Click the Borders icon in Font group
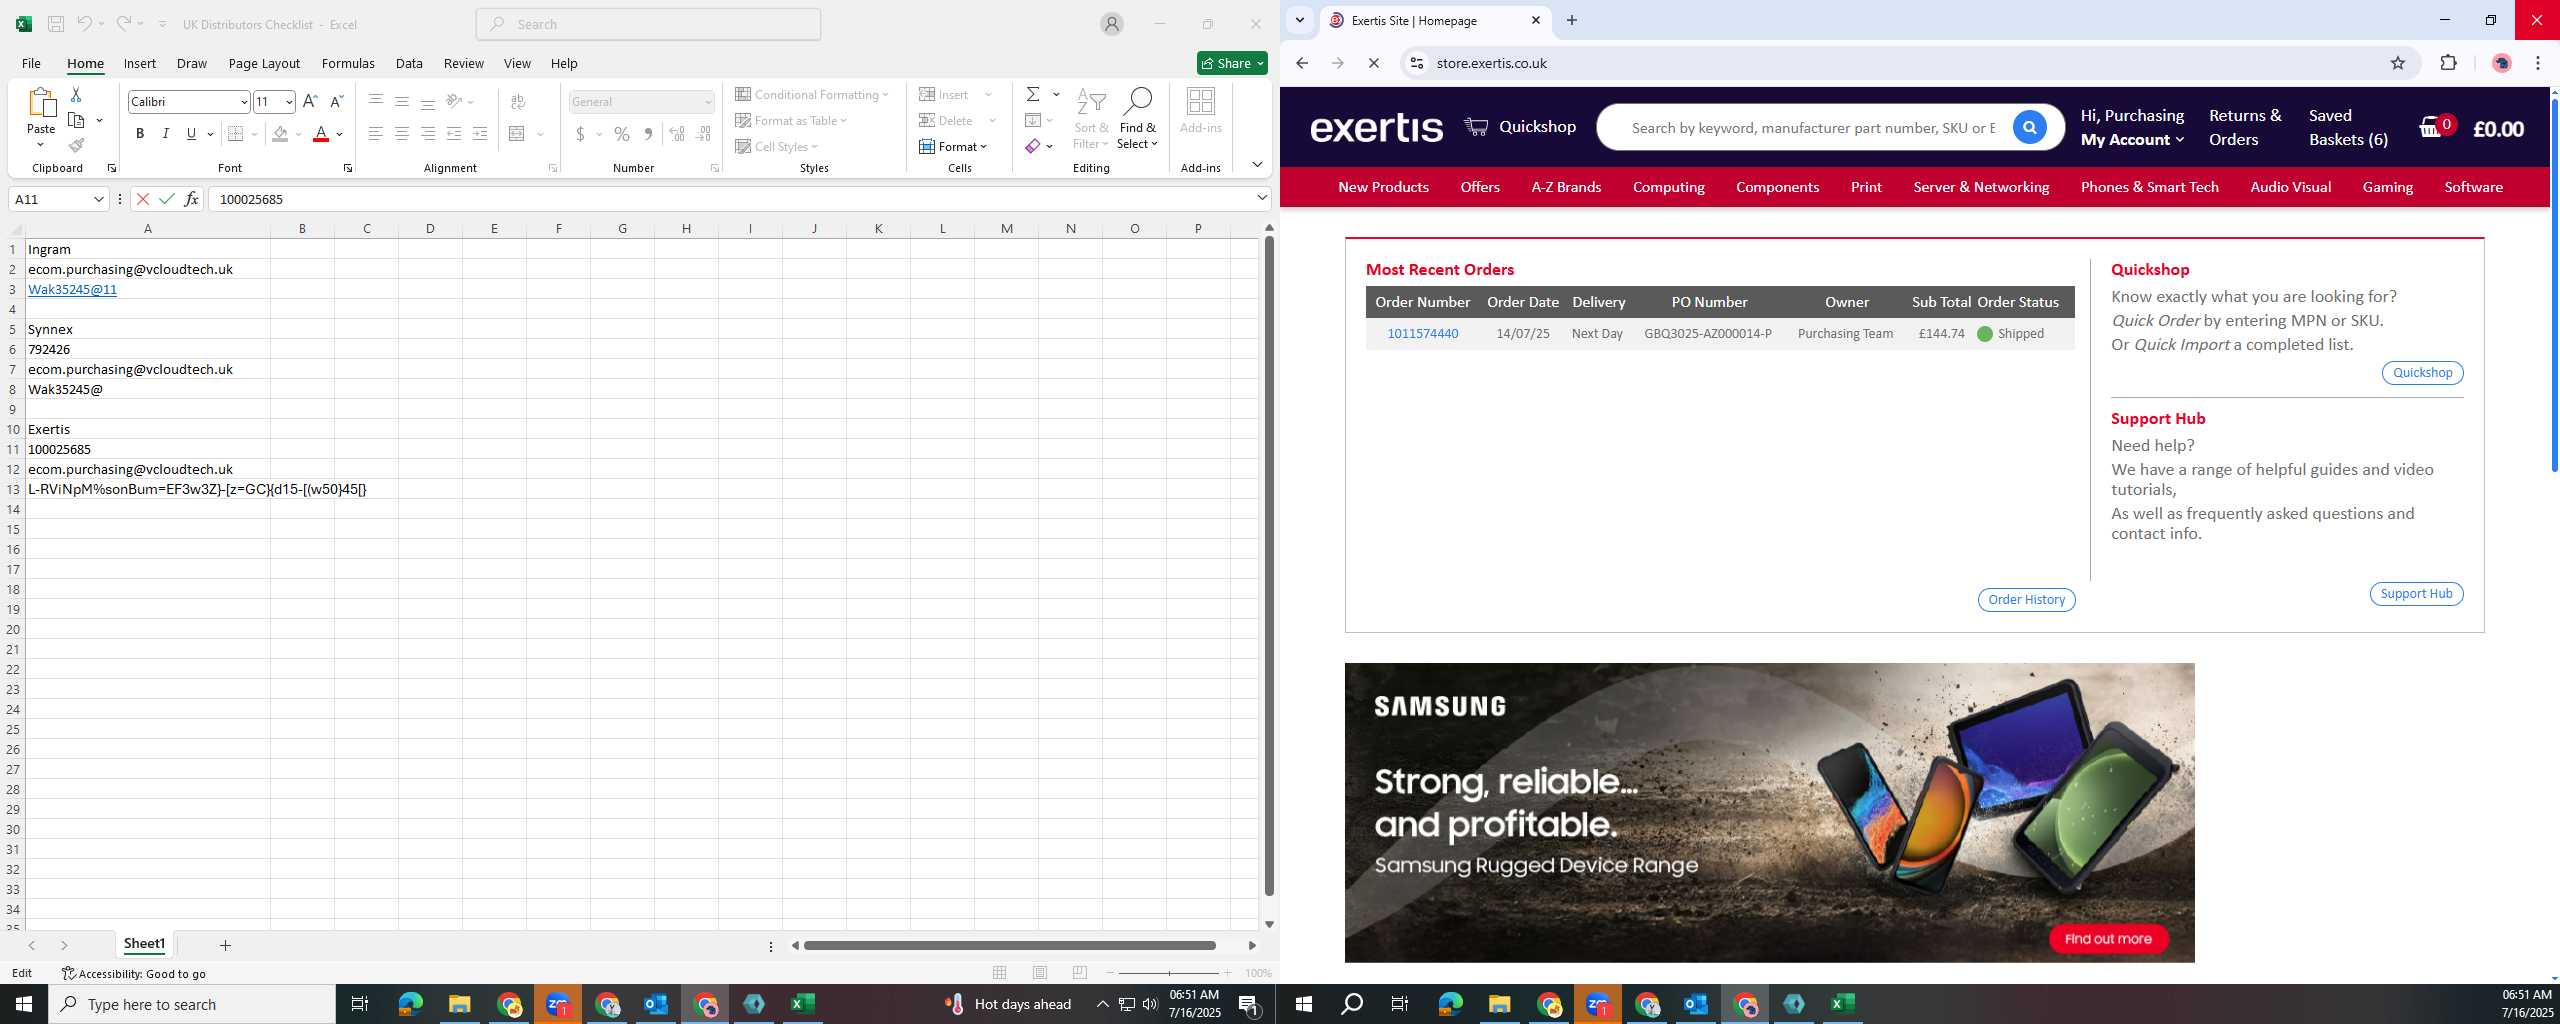The width and height of the screenshot is (2560, 1024). (236, 134)
